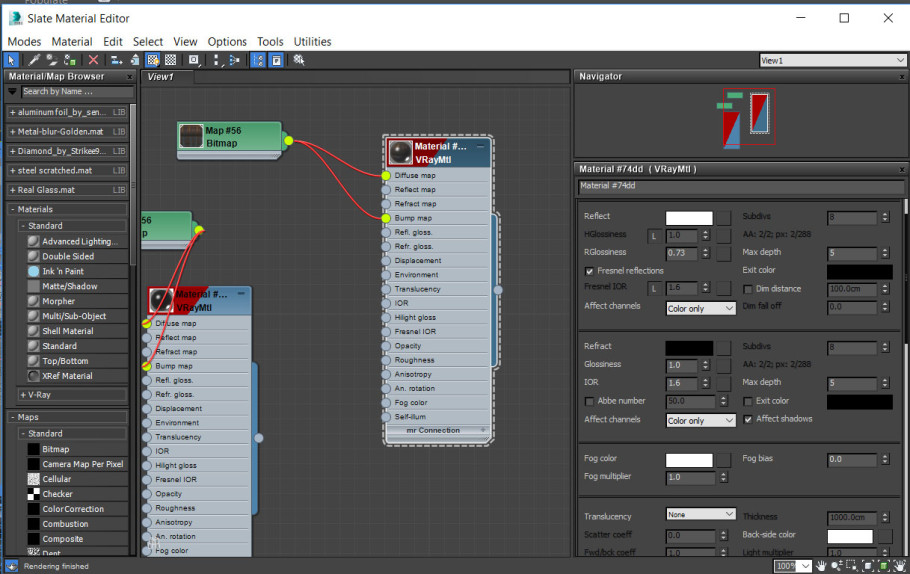Click Lay Out All vertical icon
Screen dimensions: 910x574
coord(216,60)
